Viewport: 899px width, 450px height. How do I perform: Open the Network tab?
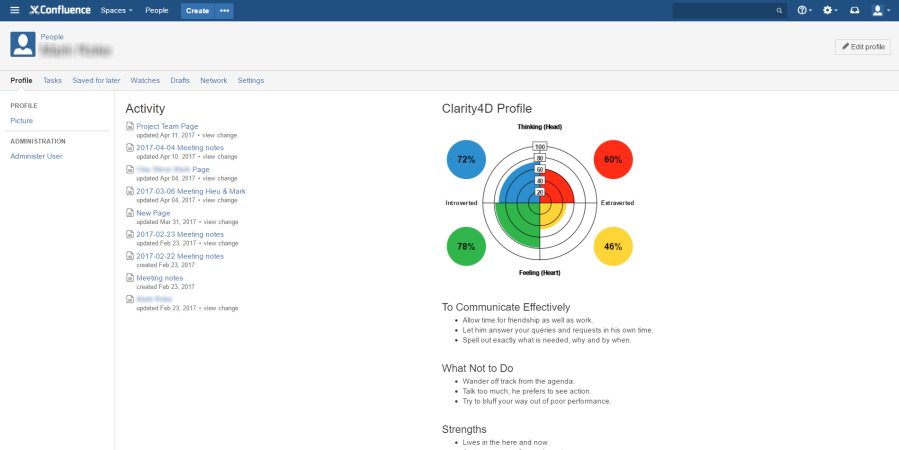pyautogui.click(x=214, y=81)
